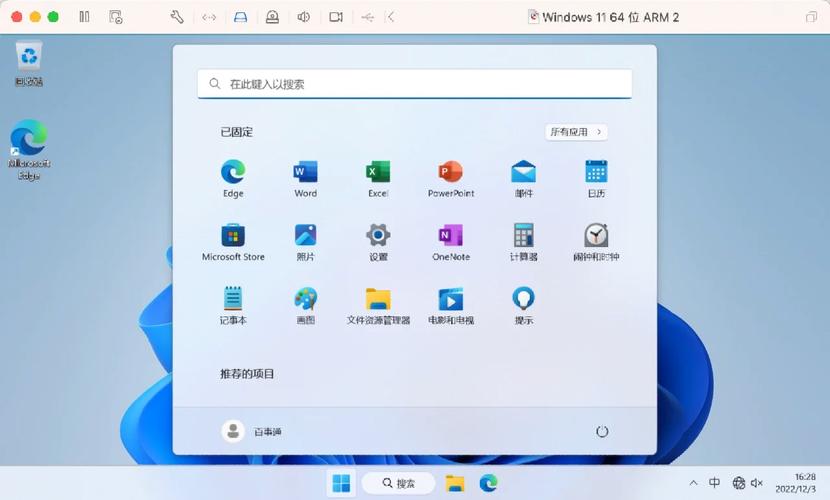The width and height of the screenshot is (830, 500).
Task: Click the VM user account toolbar icon
Action: click(x=272, y=17)
